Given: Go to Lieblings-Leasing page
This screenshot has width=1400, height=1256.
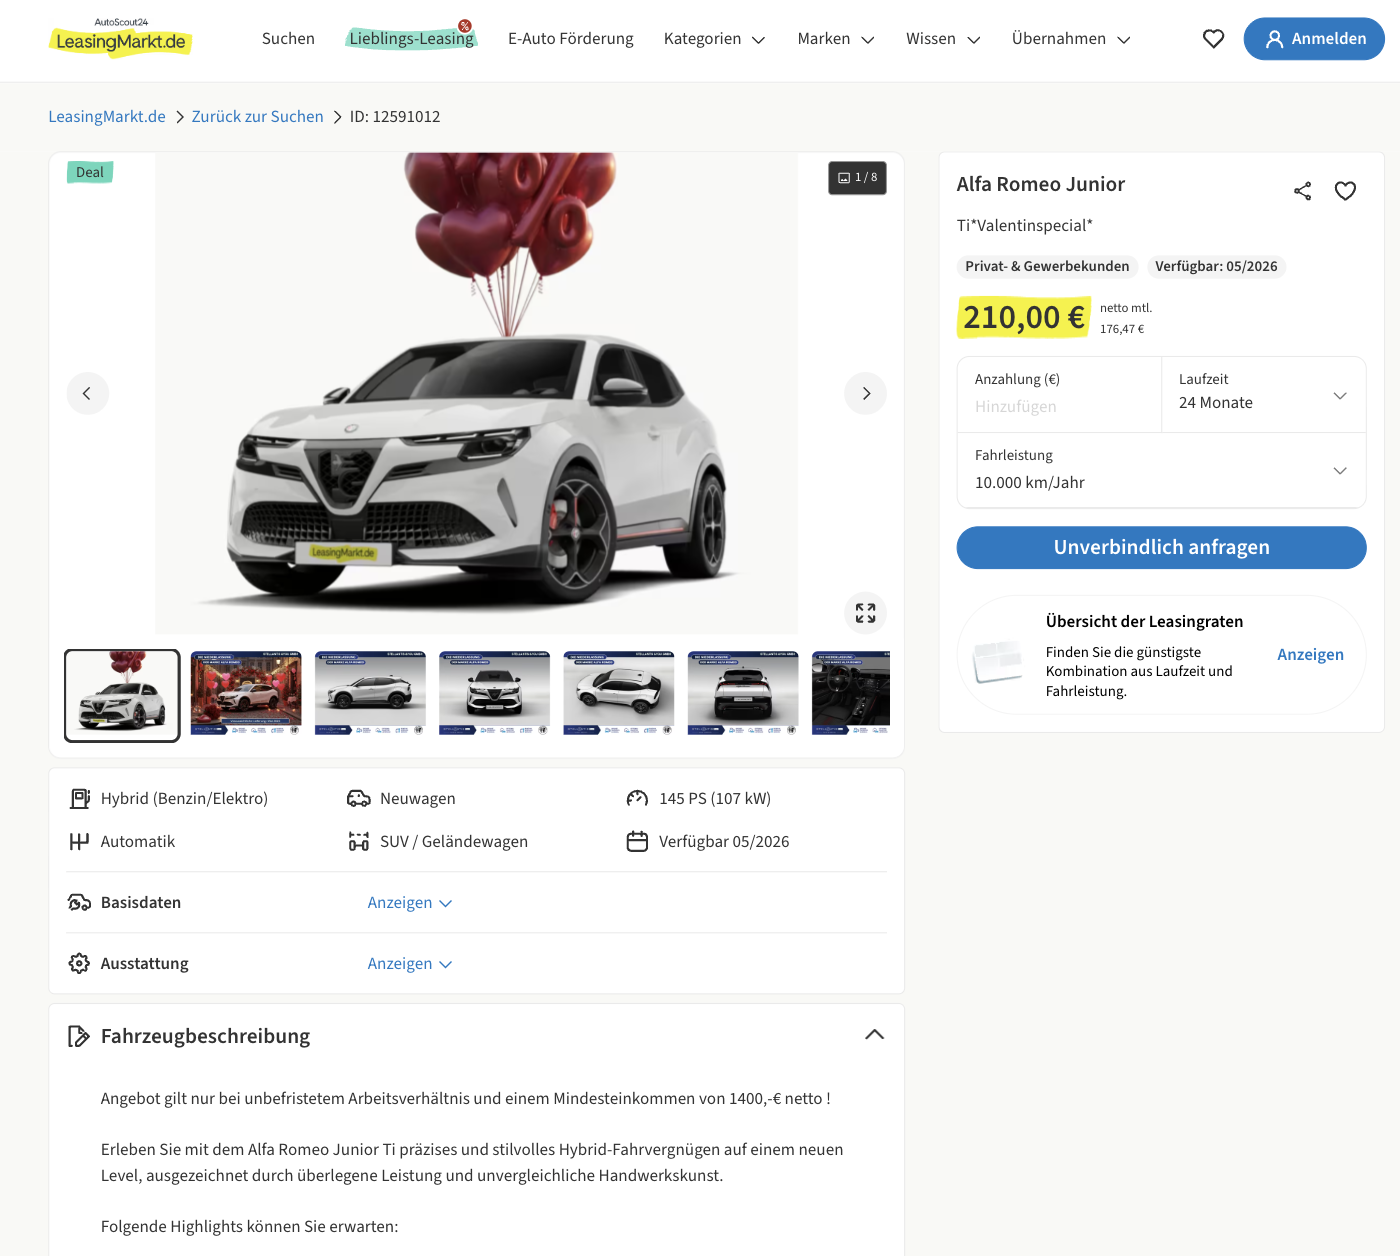Looking at the screenshot, I should pyautogui.click(x=411, y=39).
